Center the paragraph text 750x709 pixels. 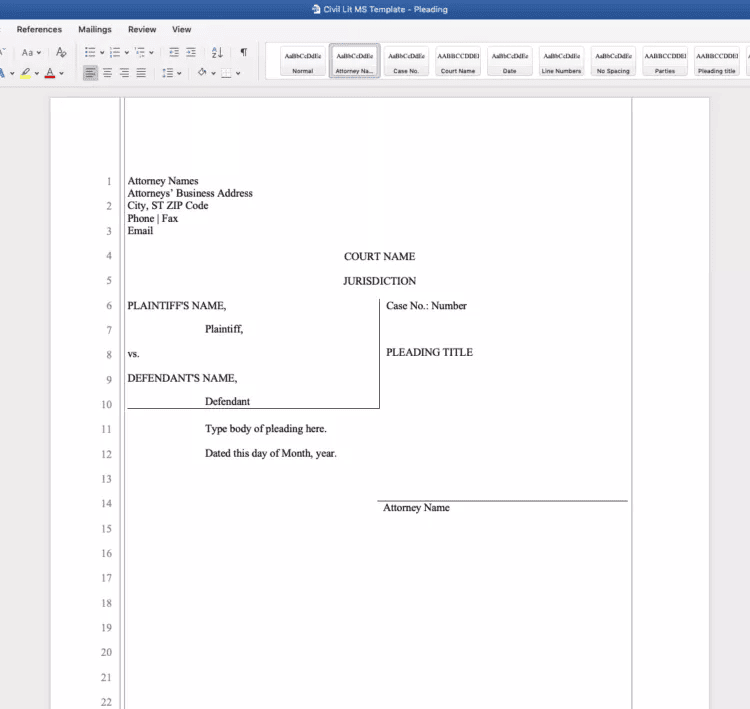pyautogui.click(x=108, y=73)
